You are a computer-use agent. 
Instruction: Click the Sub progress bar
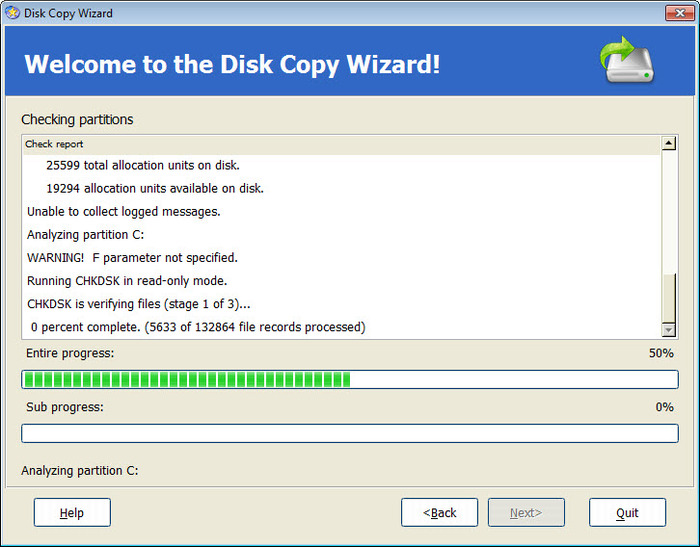tap(350, 433)
